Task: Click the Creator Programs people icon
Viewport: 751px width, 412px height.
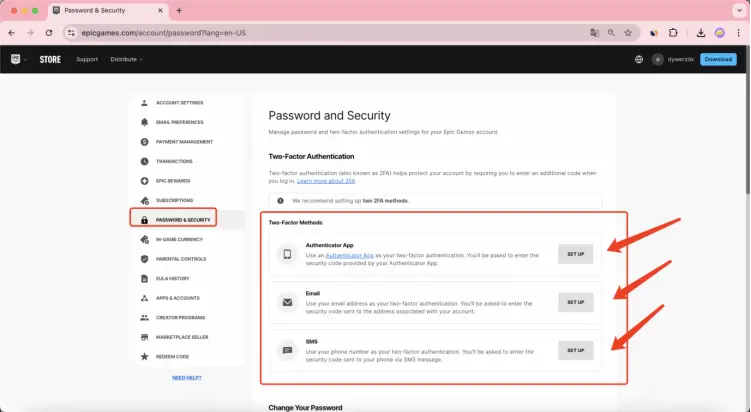Action: click(144, 318)
